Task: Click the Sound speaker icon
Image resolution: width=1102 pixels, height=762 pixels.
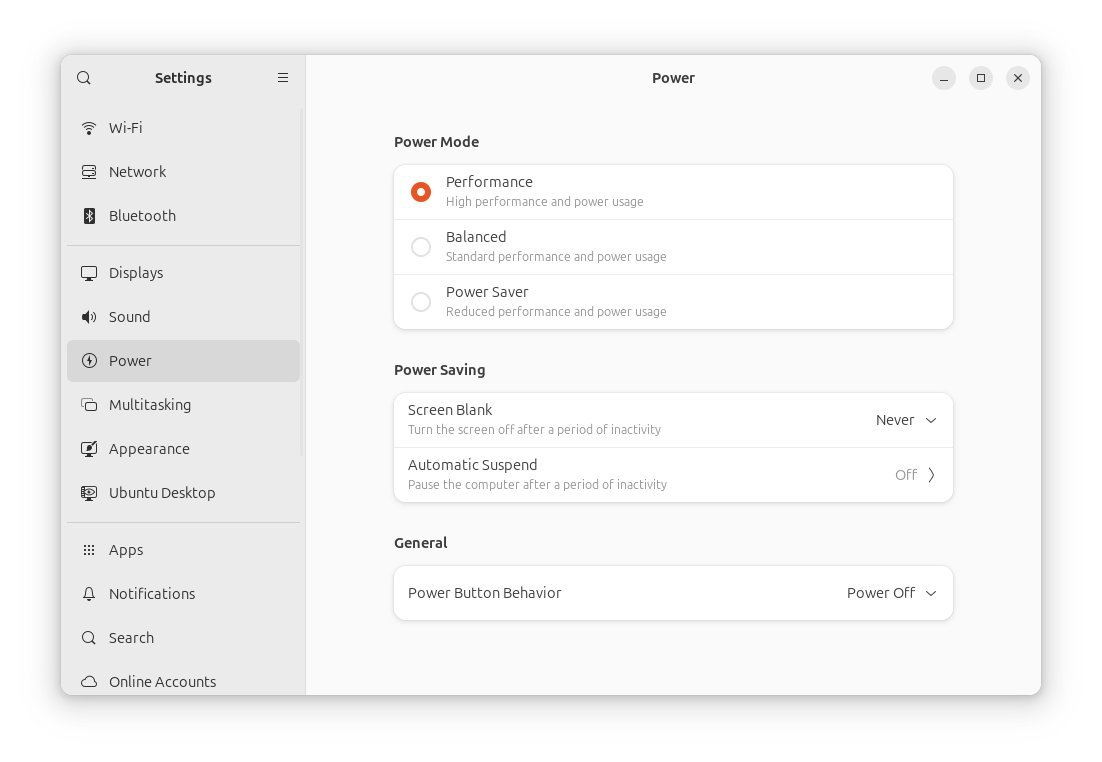Action: pos(89,317)
